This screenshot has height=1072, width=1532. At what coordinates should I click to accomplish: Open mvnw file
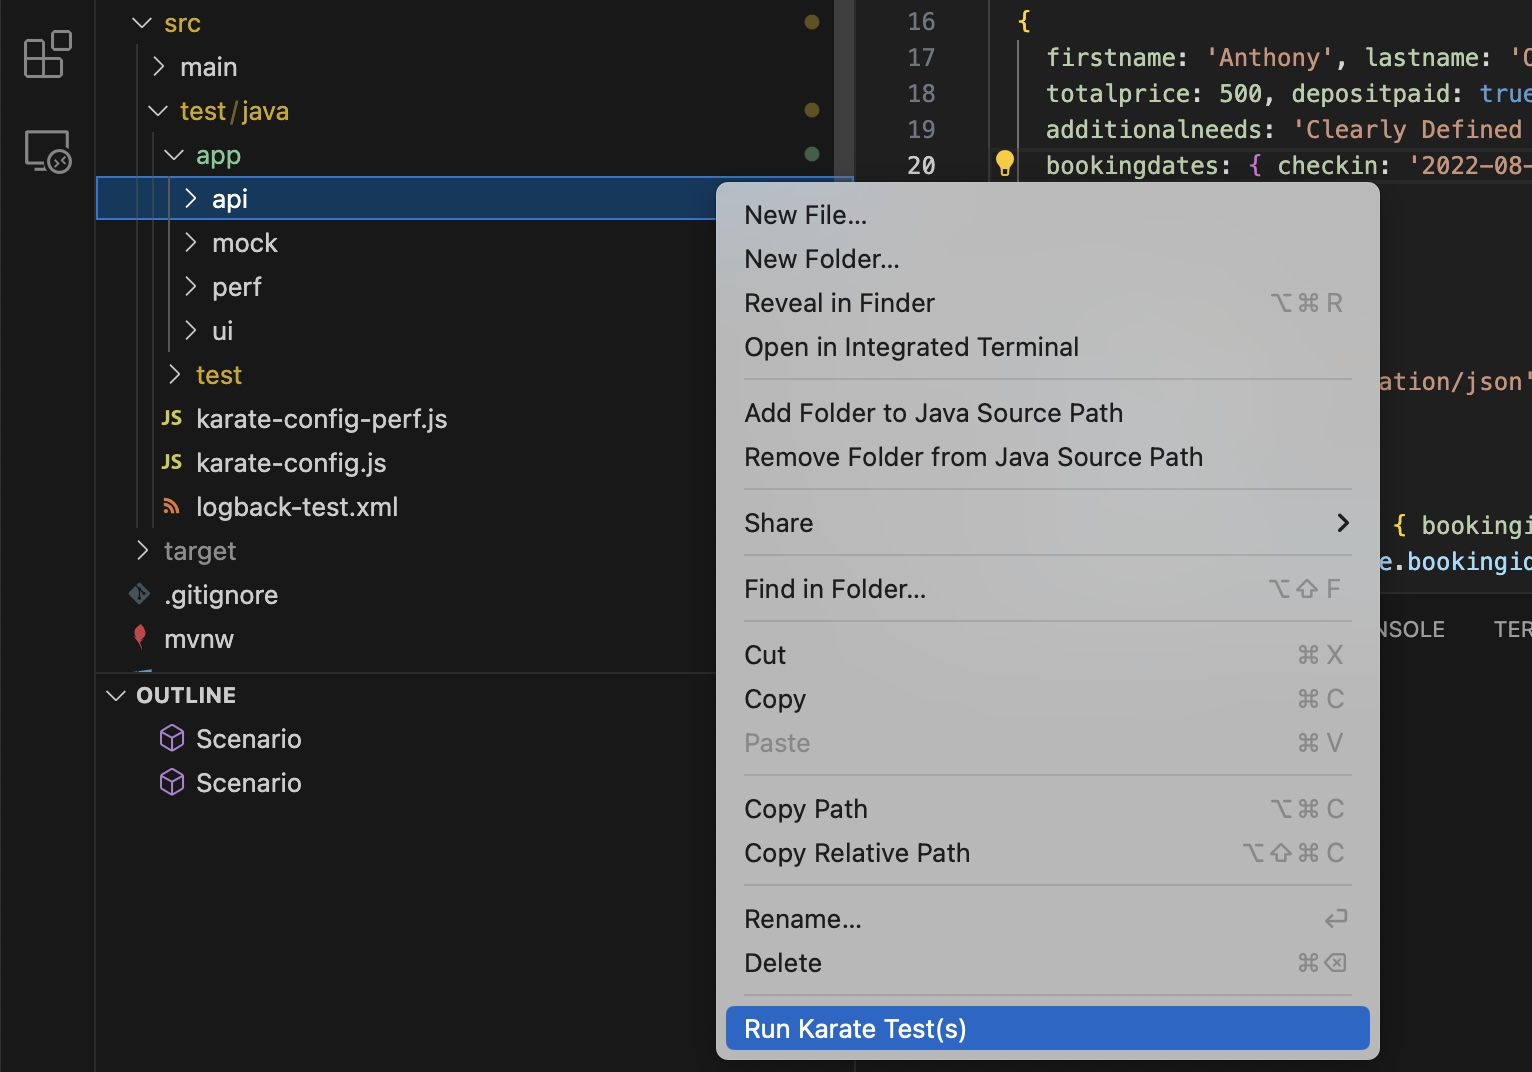tap(199, 639)
